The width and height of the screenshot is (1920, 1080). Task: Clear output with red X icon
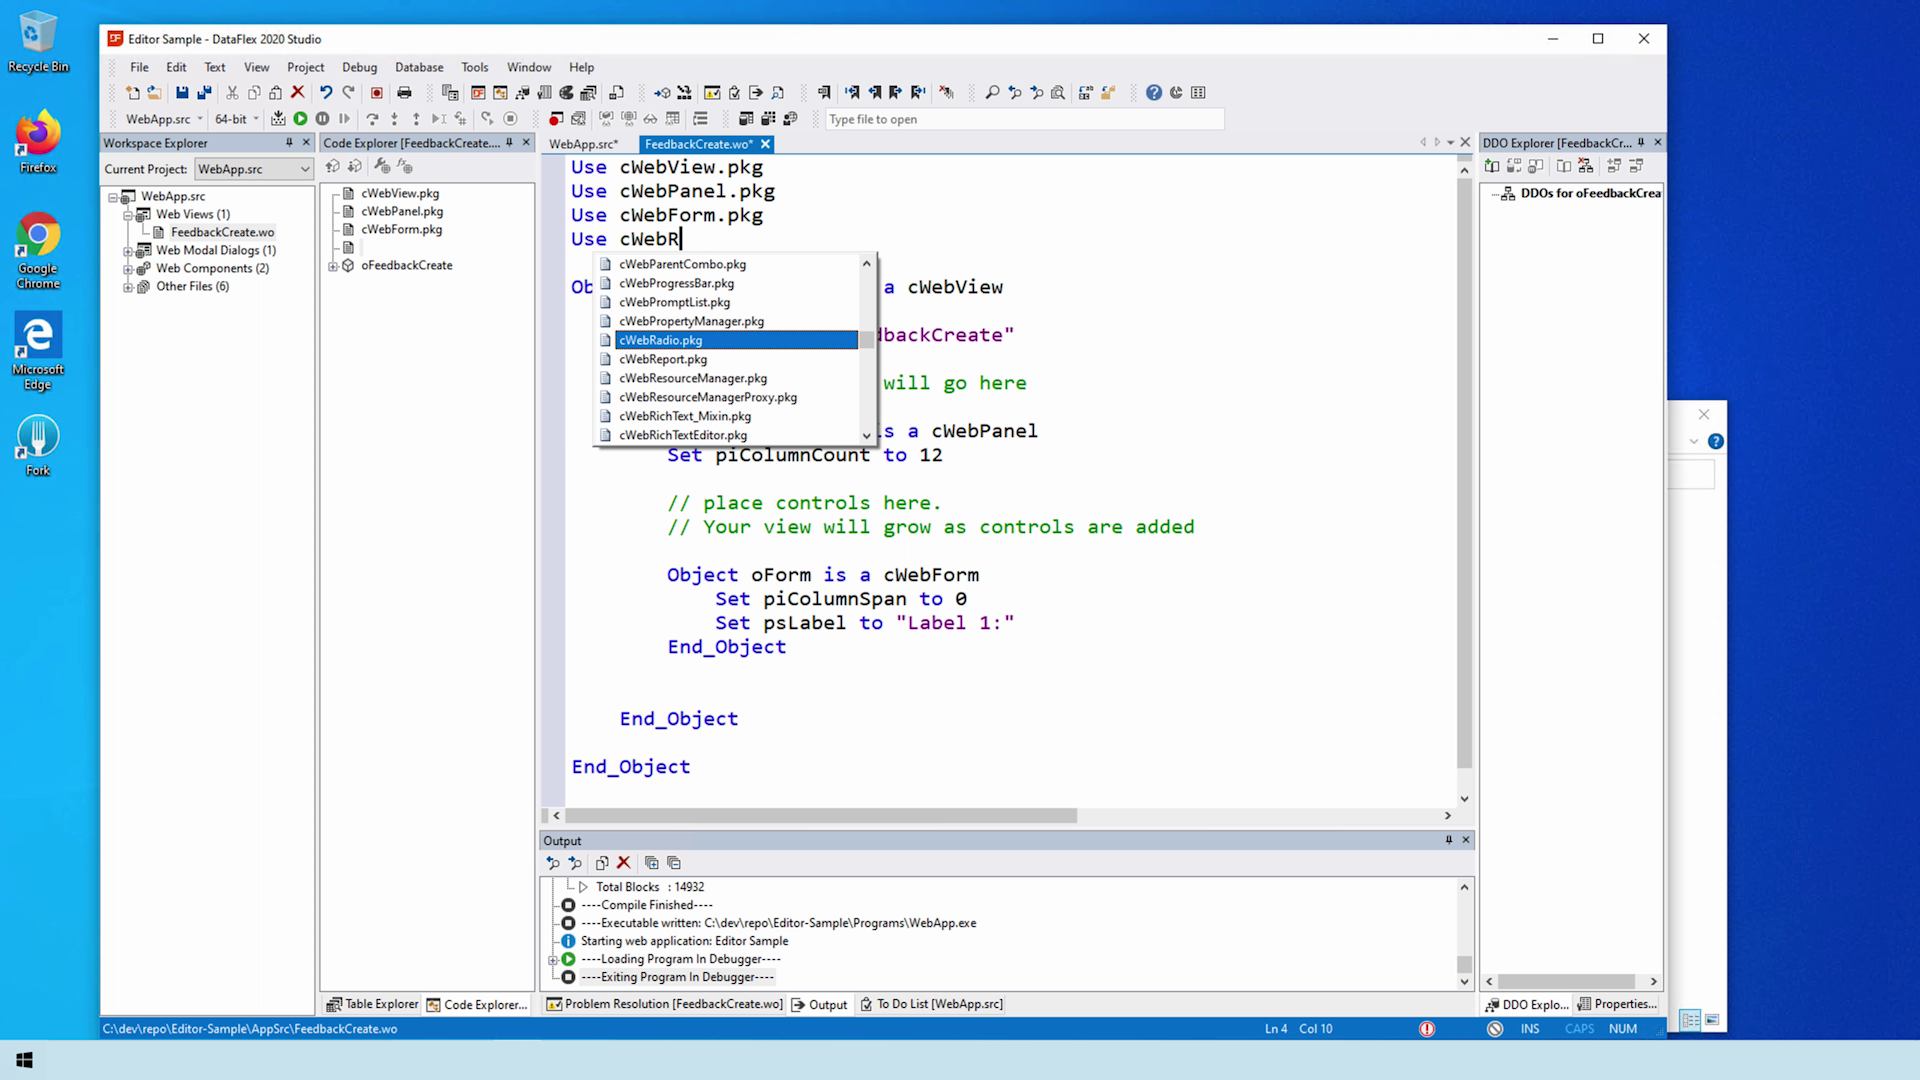click(624, 863)
